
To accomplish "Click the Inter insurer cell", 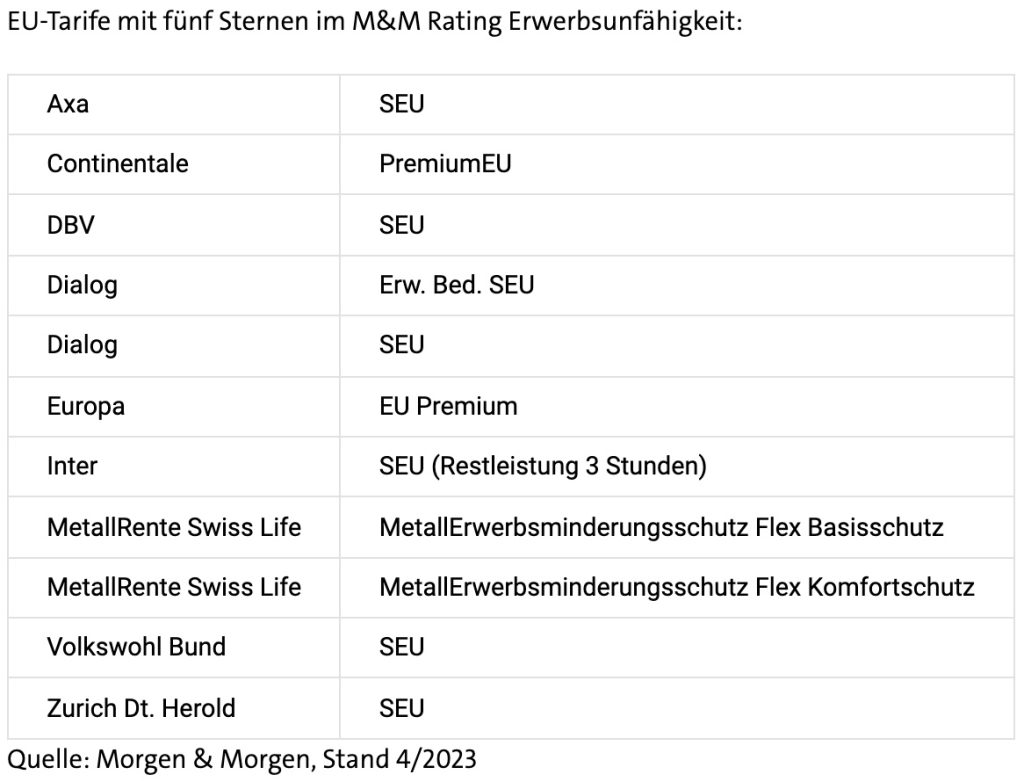I will point(72,466).
